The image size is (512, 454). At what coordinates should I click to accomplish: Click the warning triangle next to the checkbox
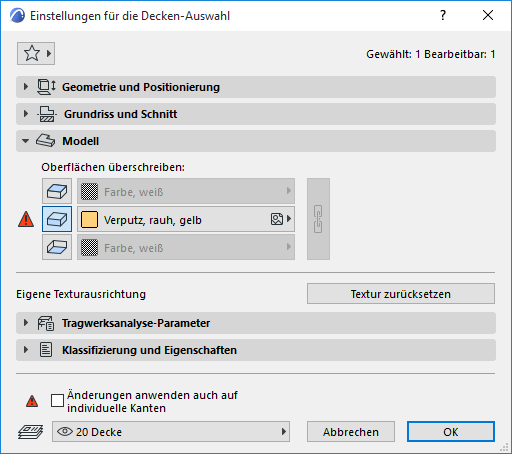coord(32,401)
